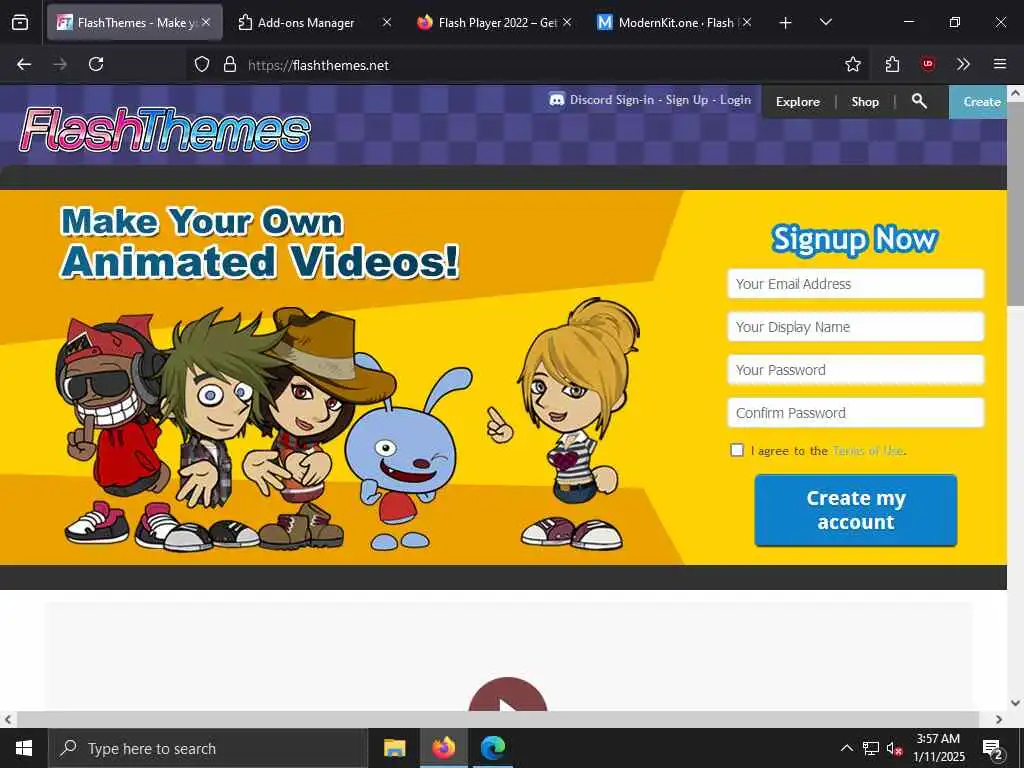
Task: Open the tracking protection shield icon
Action: click(x=202, y=64)
